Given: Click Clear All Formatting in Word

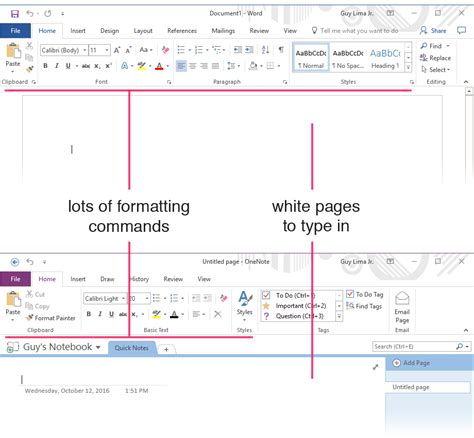Looking at the screenshot, I should coord(165,50).
